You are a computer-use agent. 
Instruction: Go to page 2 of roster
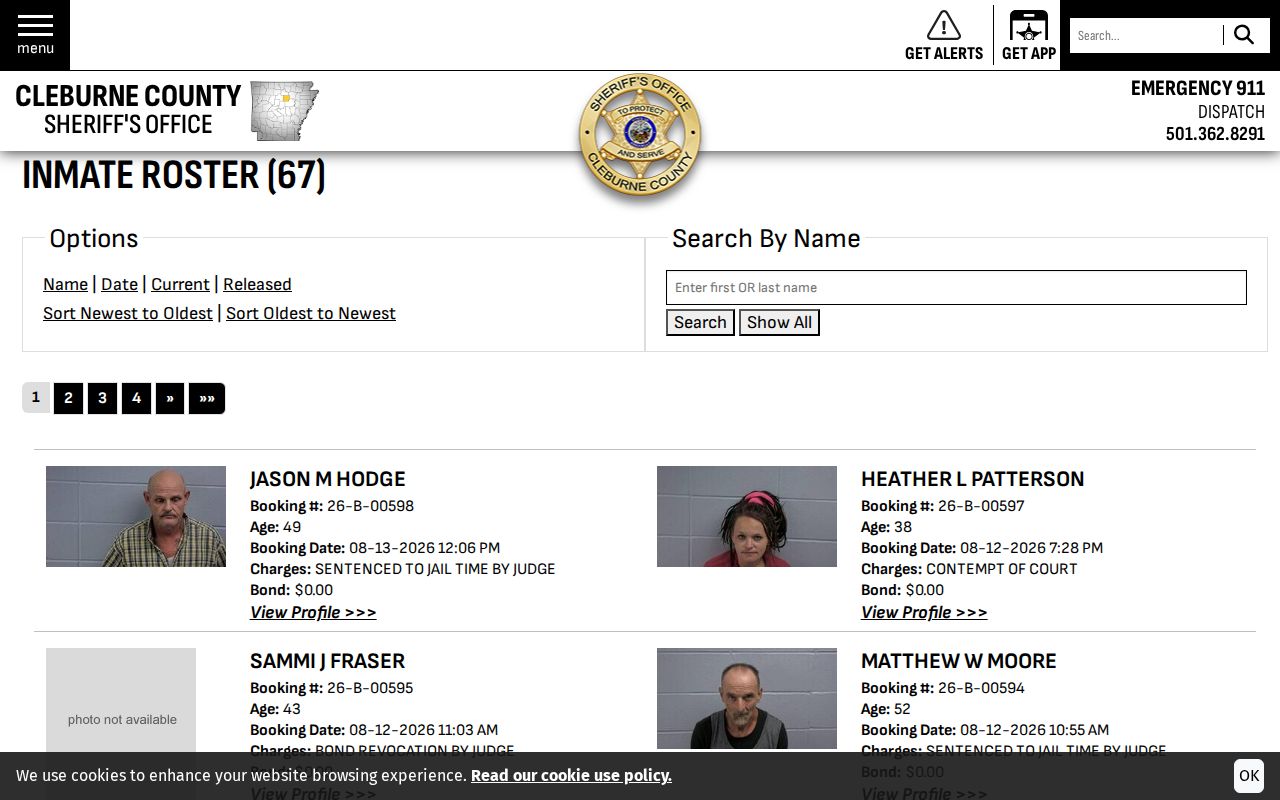click(x=68, y=398)
